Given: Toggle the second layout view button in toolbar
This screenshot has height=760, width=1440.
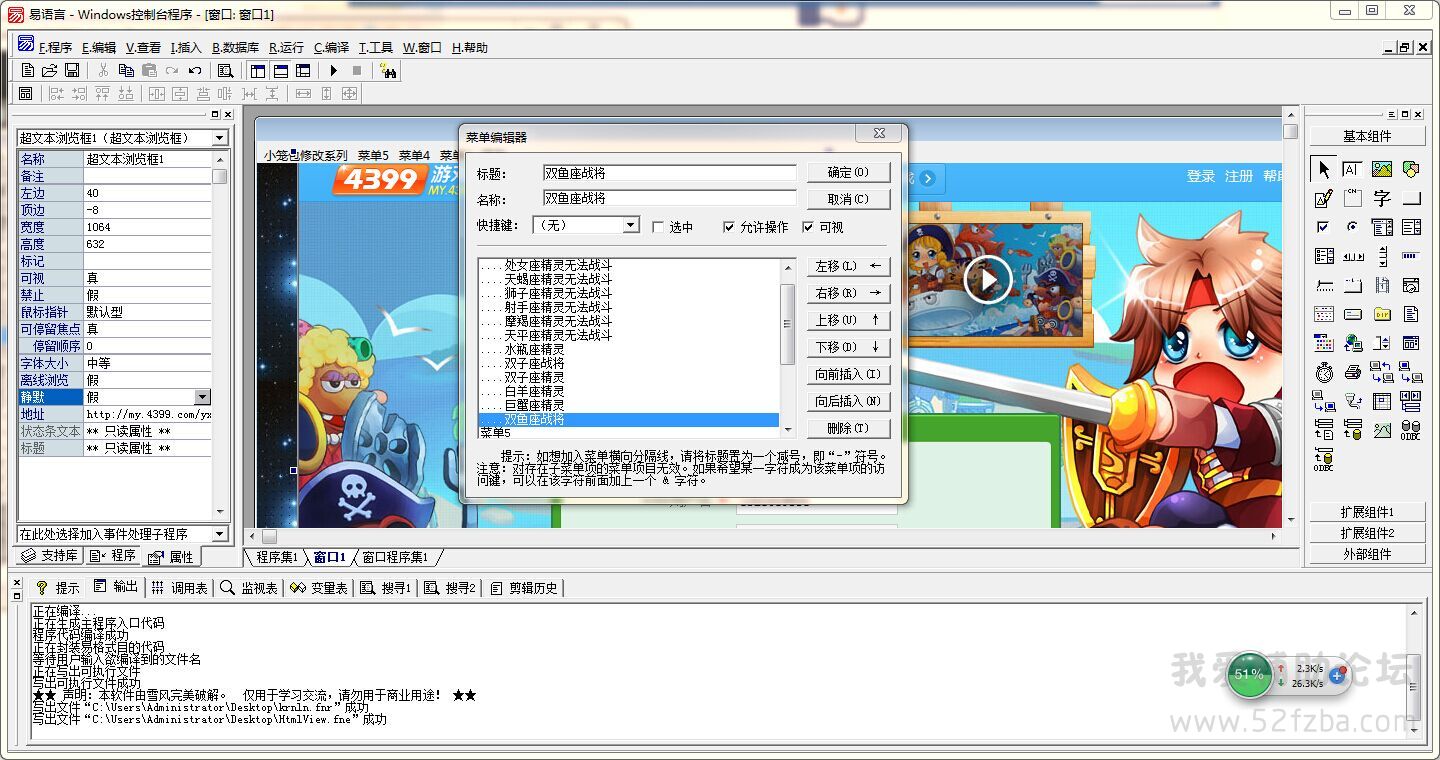Looking at the screenshot, I should 281,70.
